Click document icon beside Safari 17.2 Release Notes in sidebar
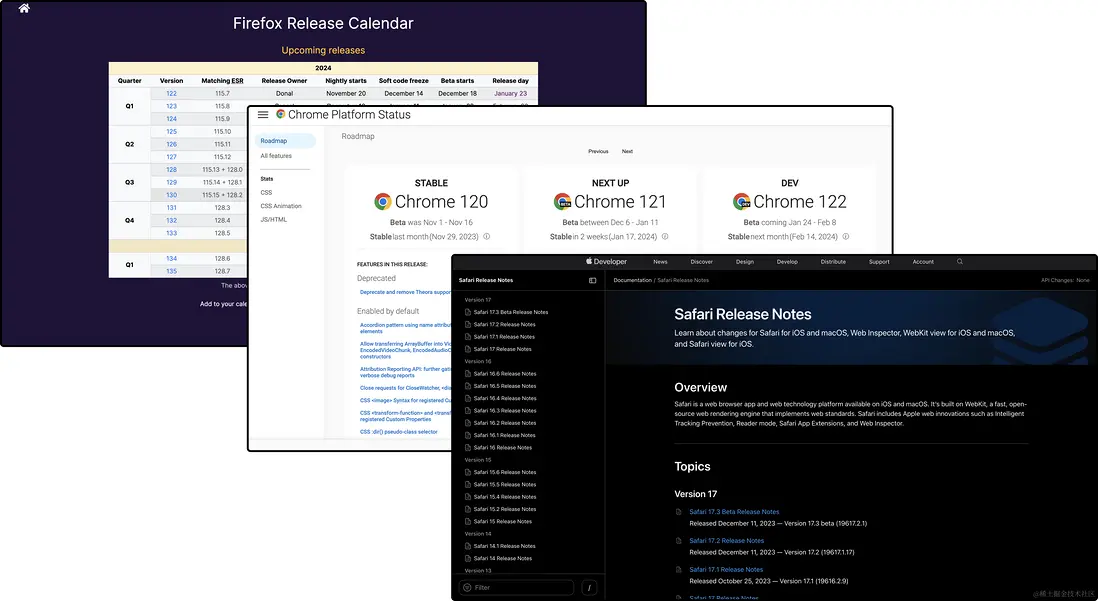The width and height of the screenshot is (1098, 601). tap(468, 324)
